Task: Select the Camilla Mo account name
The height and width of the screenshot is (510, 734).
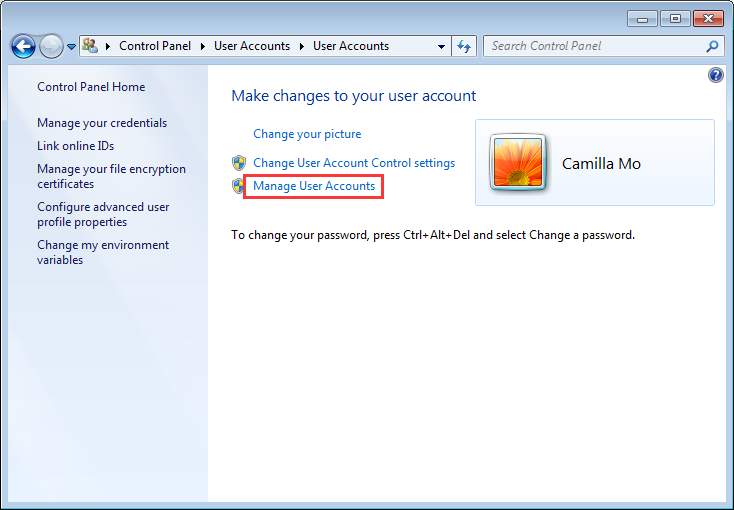Action: tap(601, 163)
